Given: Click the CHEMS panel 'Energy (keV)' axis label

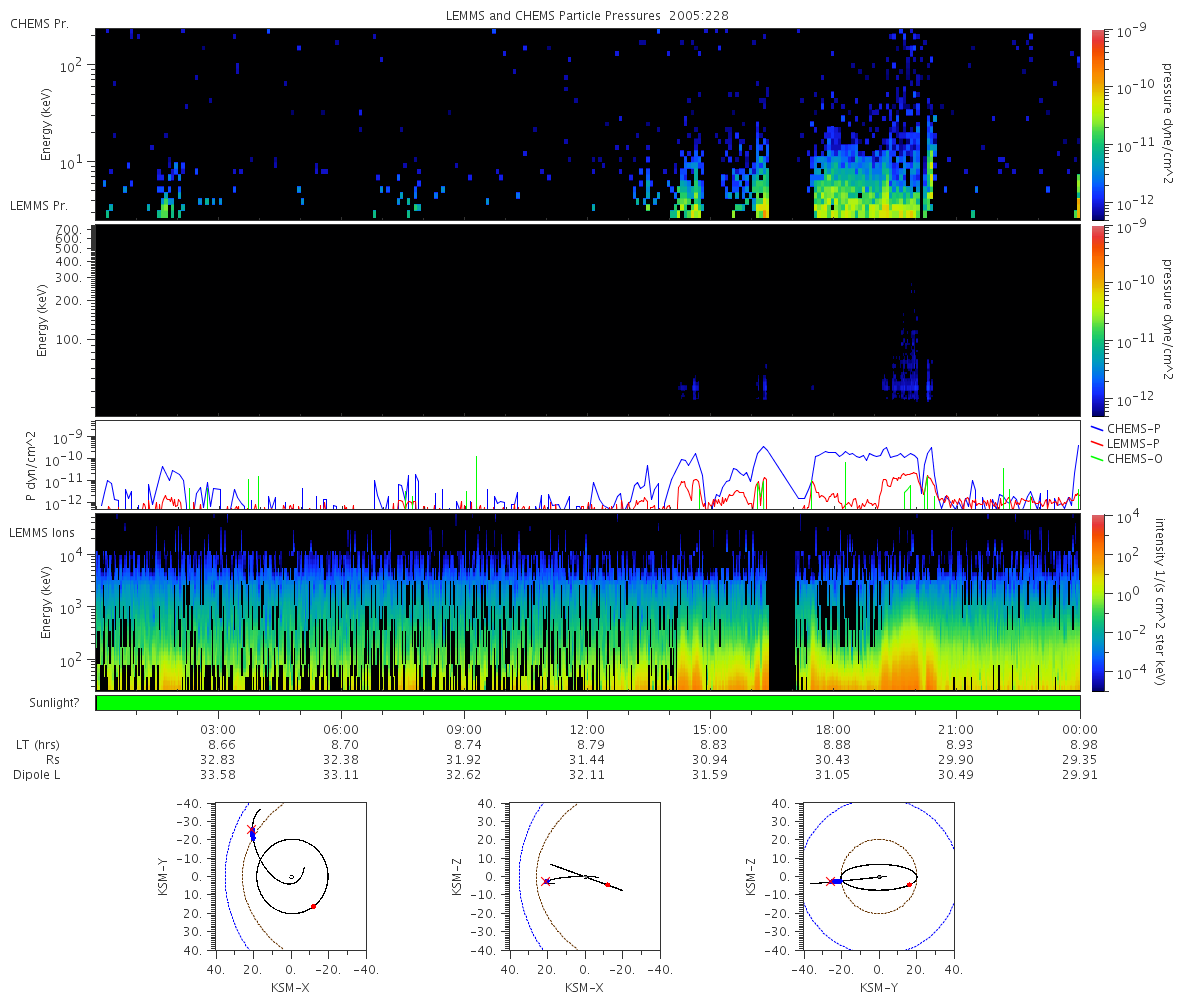Looking at the screenshot, I should click(x=46, y=124).
